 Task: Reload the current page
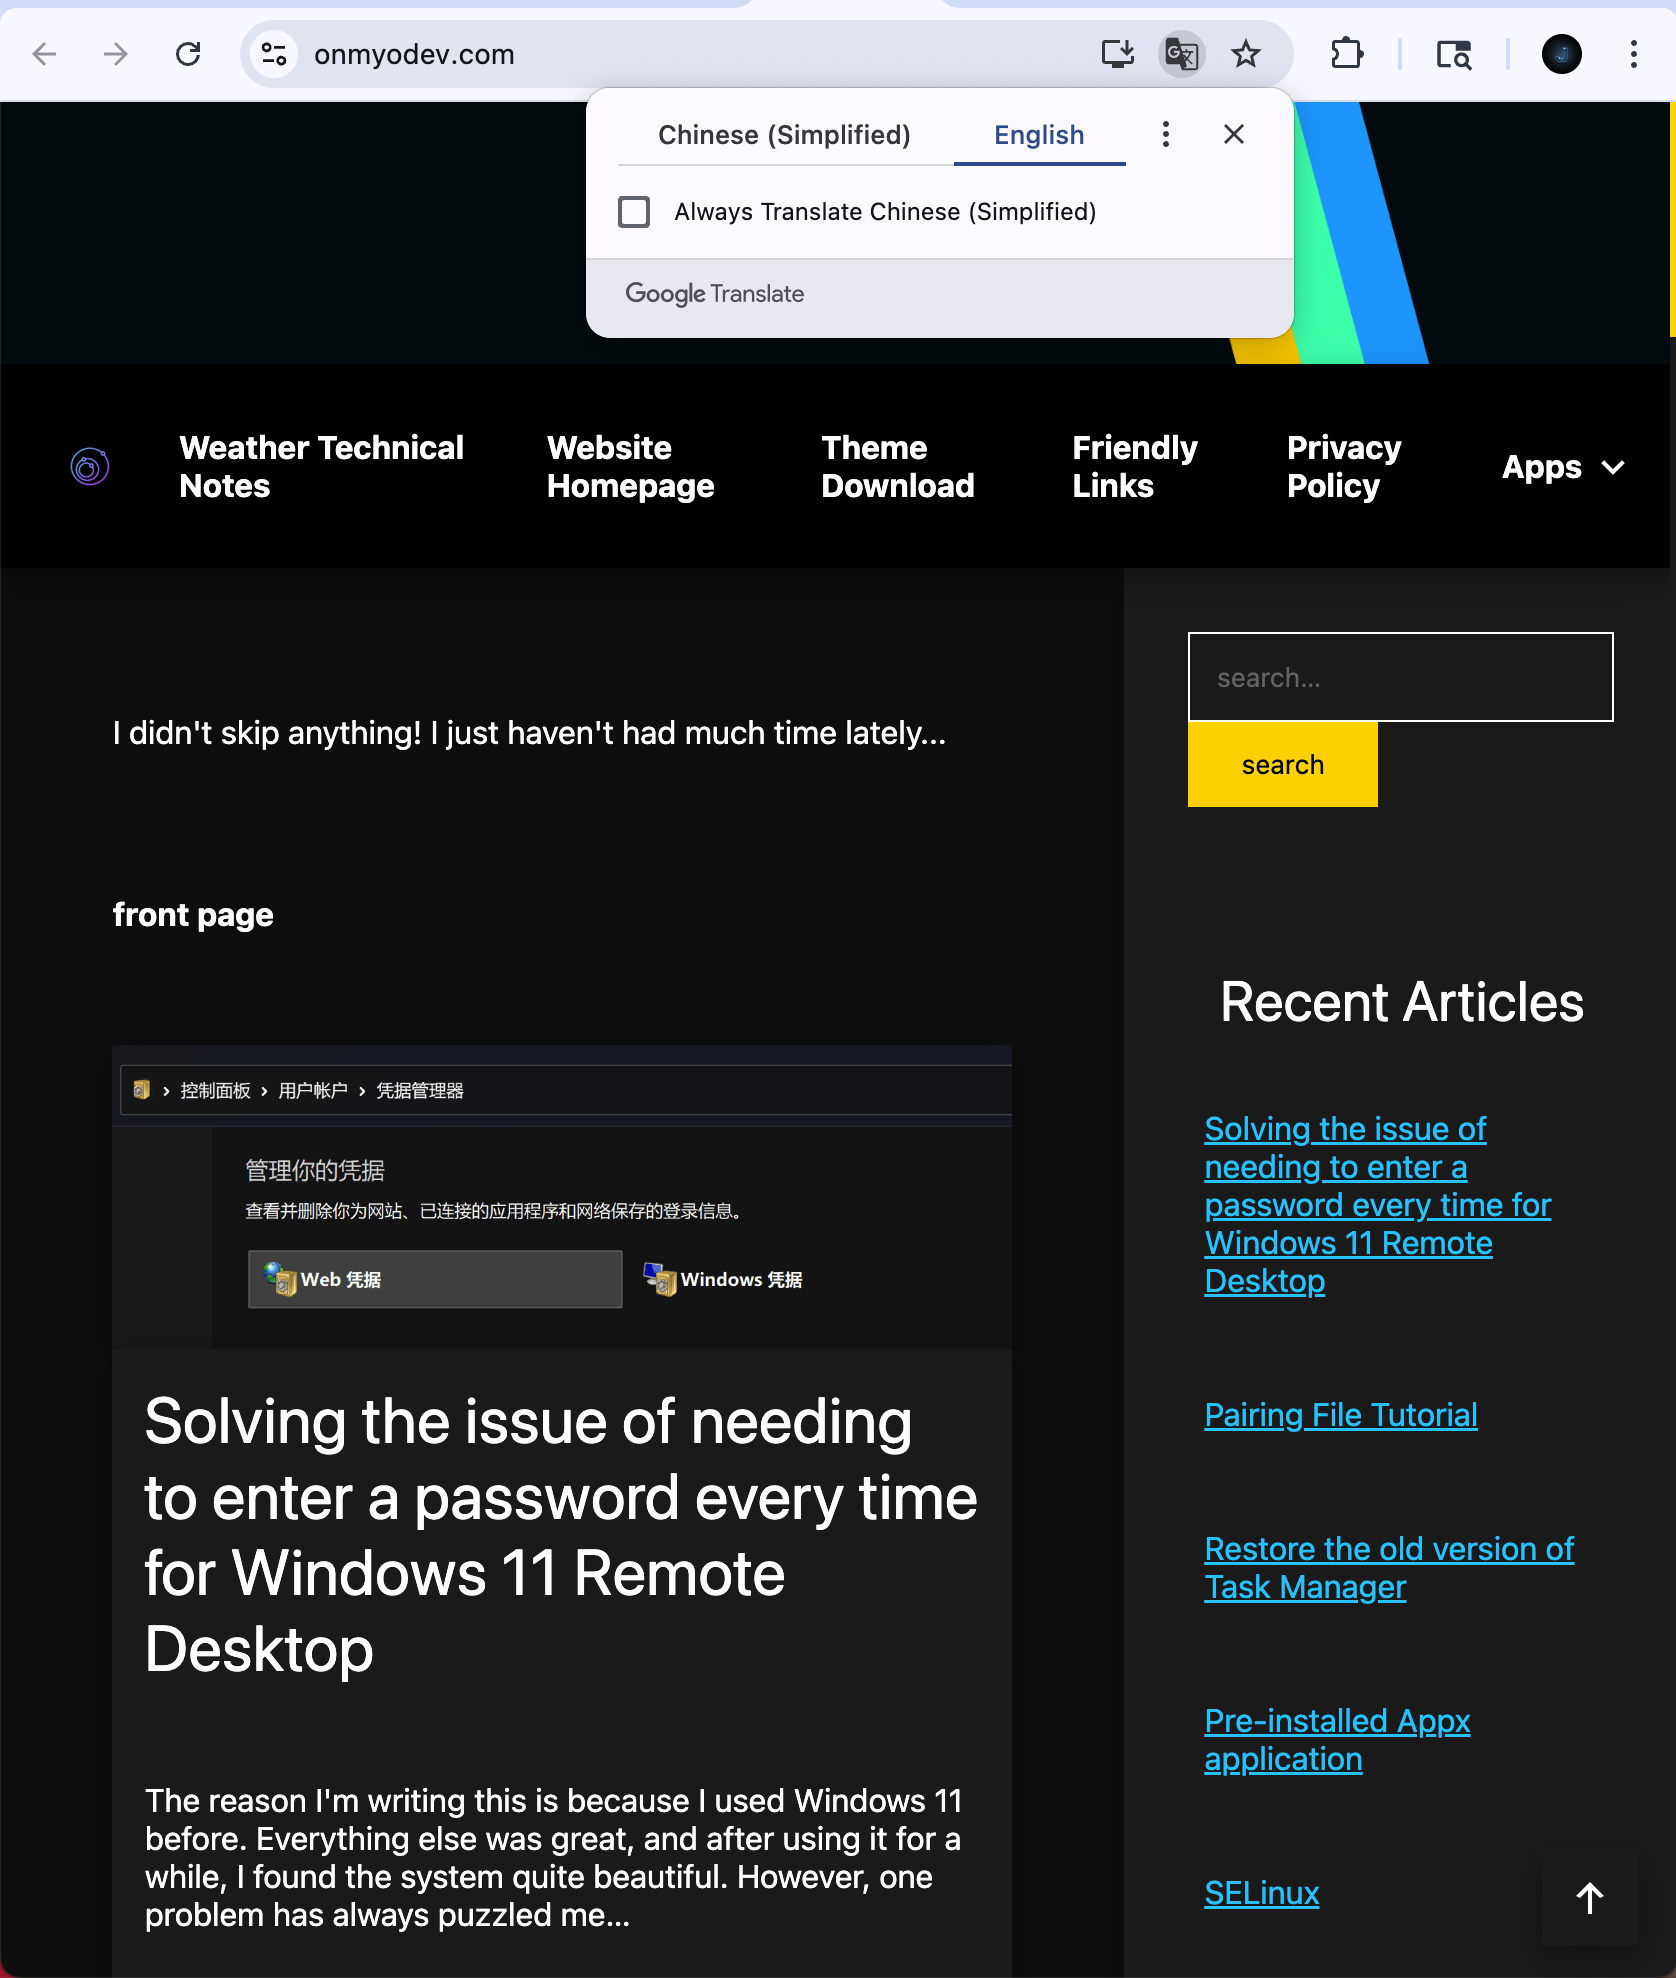[188, 54]
